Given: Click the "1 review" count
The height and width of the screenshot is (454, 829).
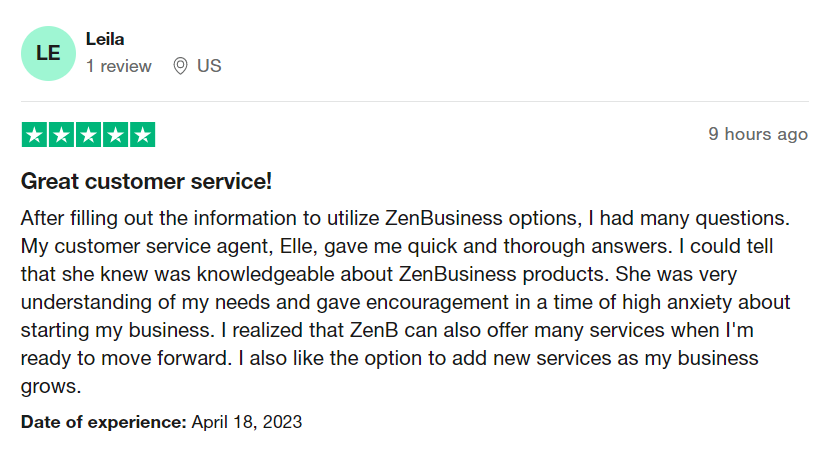Looking at the screenshot, I should point(119,66).
